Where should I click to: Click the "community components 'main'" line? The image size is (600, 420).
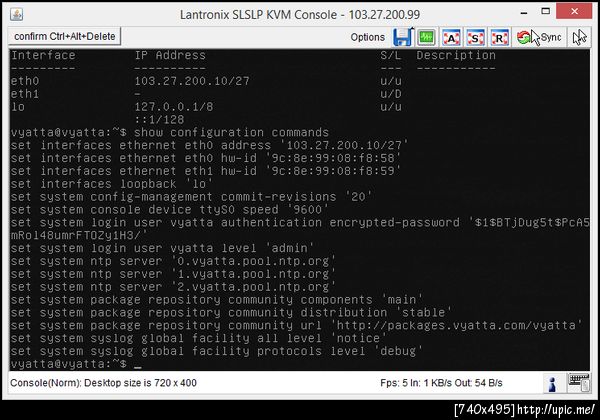pos(216,300)
